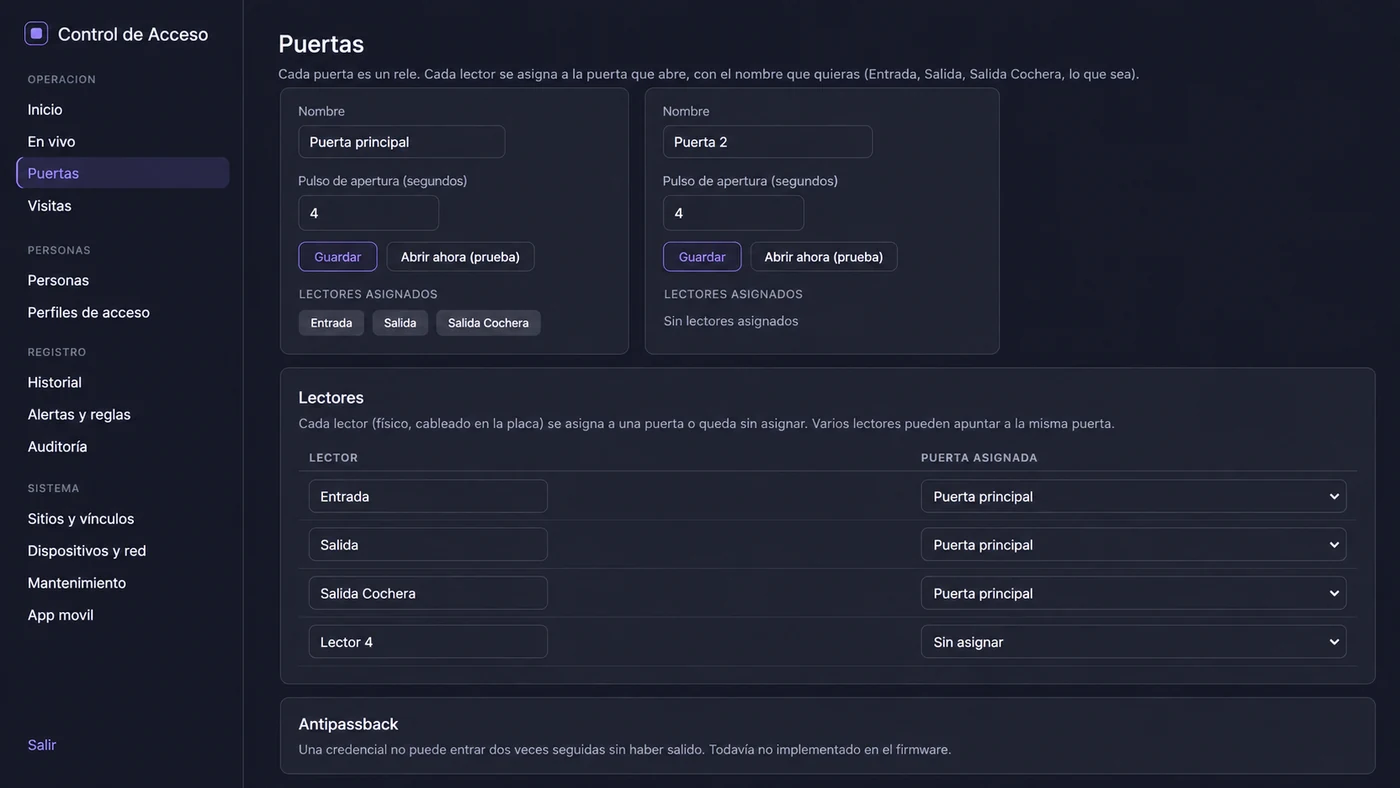Edit the Salida Cochera reader name field
This screenshot has width=1400, height=788.
click(428, 593)
